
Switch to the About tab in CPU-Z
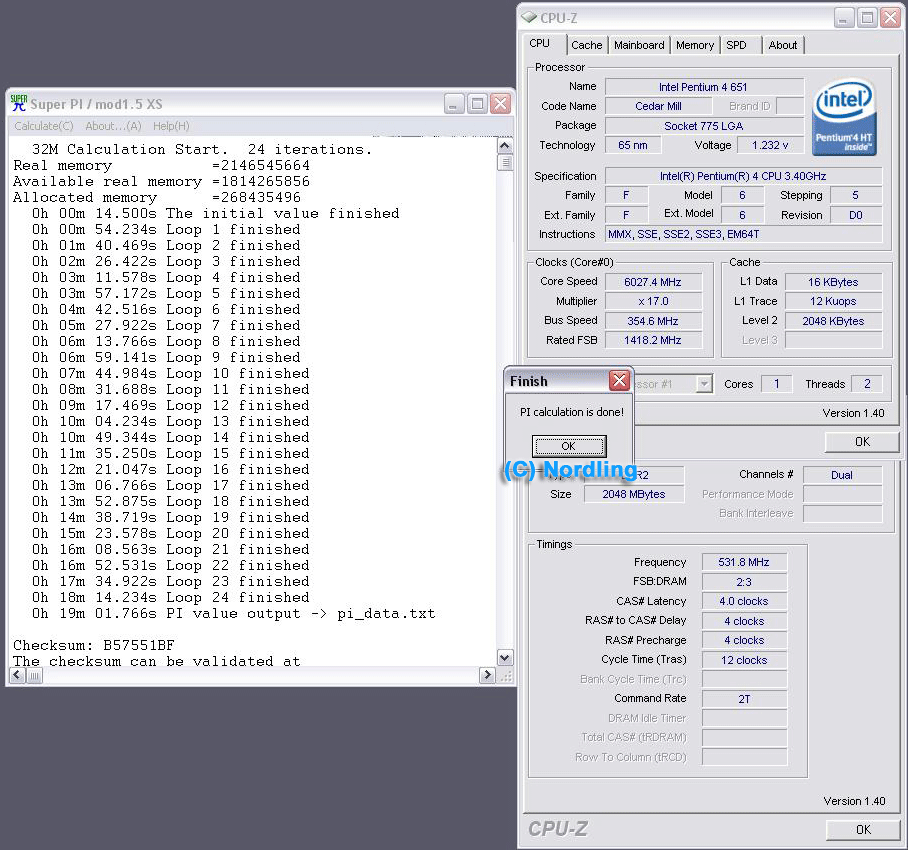click(x=783, y=45)
